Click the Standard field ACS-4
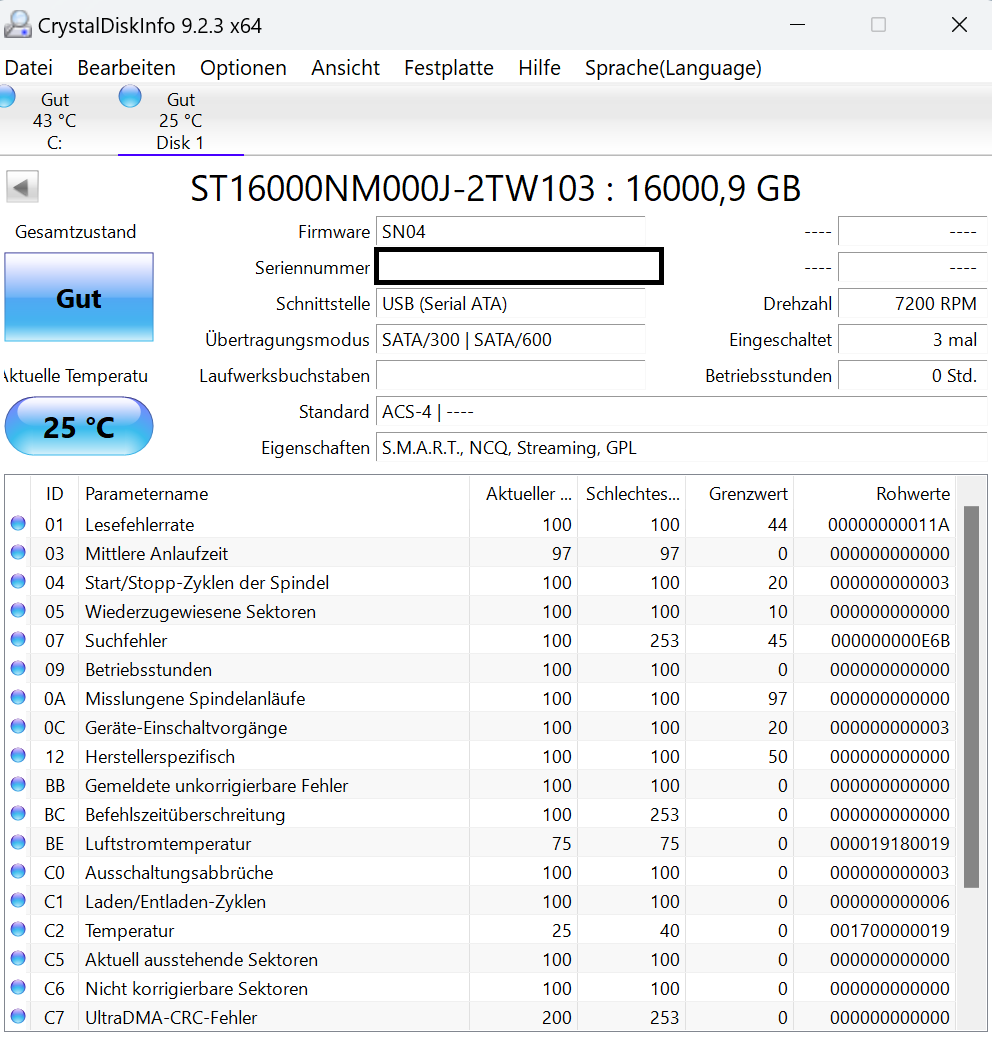The width and height of the screenshot is (992, 1037). (681, 412)
